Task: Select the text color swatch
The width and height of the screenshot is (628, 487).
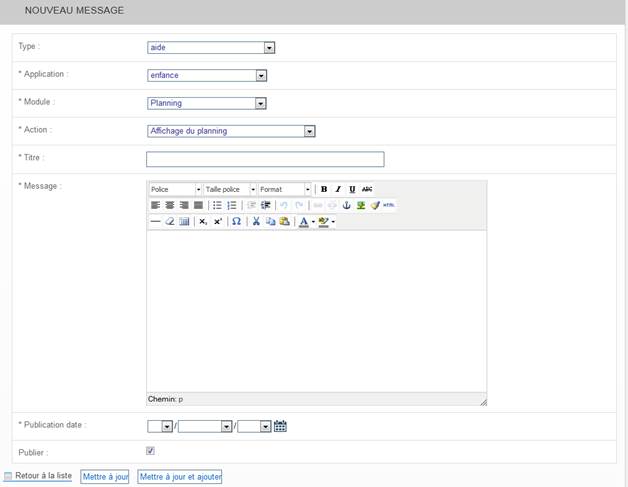Action: point(303,221)
